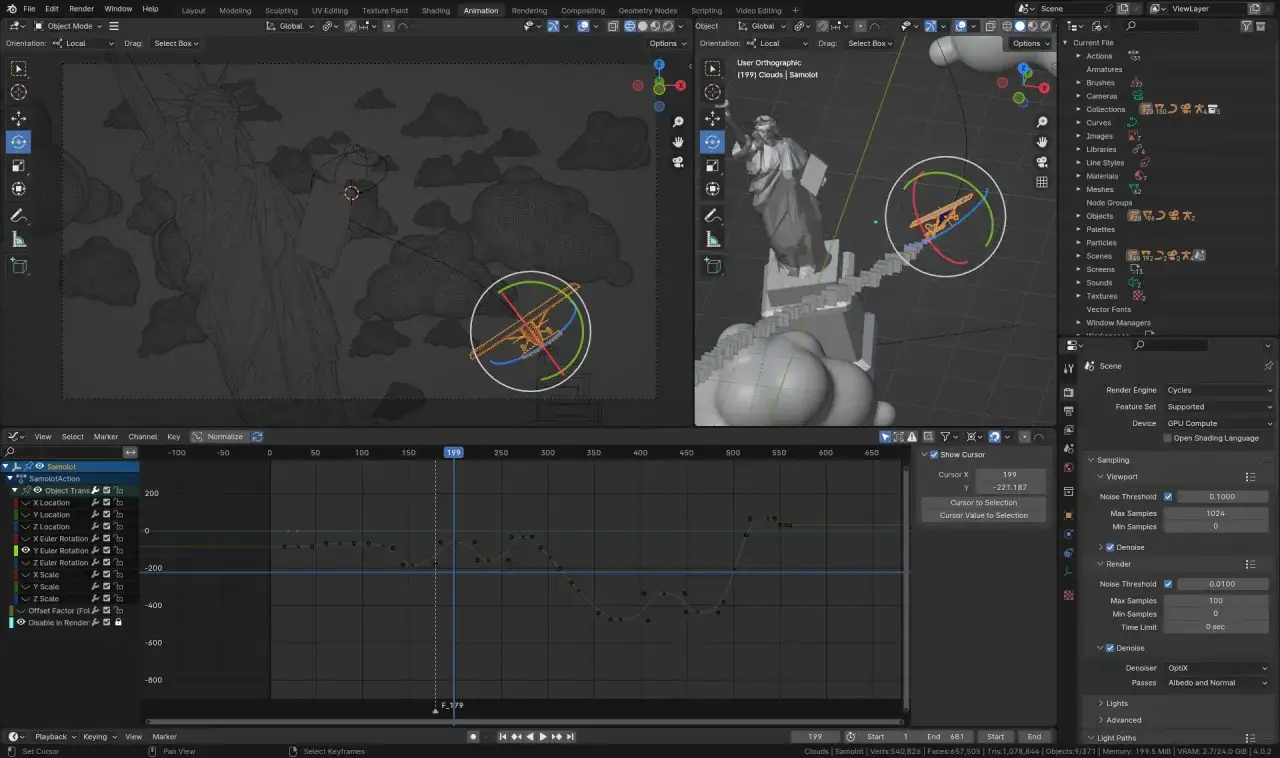Open the Render Engine dropdown showing Cycles
The height and width of the screenshot is (758, 1280).
pyautogui.click(x=1219, y=390)
